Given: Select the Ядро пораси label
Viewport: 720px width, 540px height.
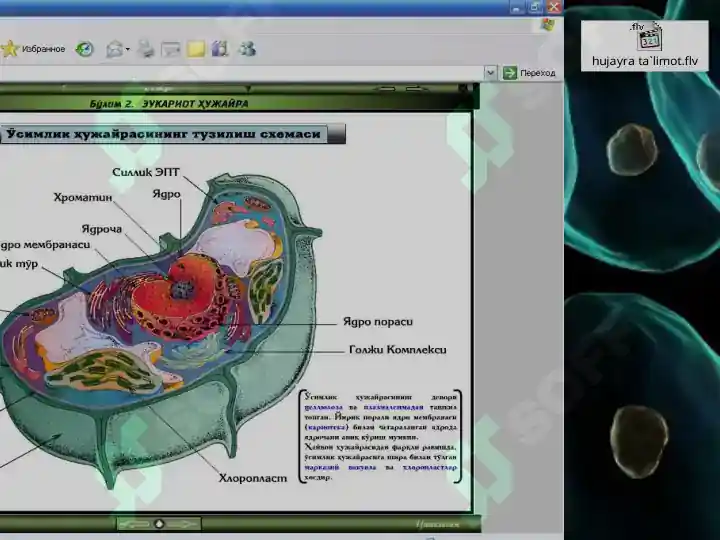Looking at the screenshot, I should pos(378,322).
